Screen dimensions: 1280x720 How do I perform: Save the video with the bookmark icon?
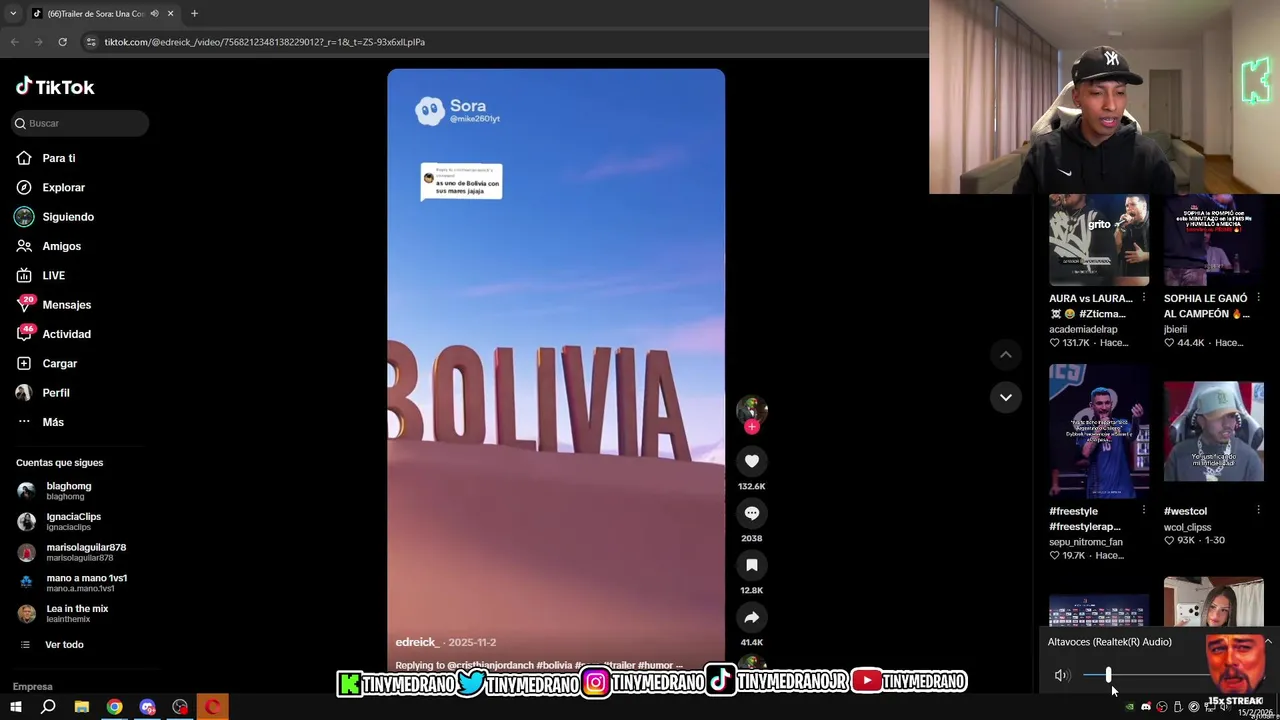point(752,565)
